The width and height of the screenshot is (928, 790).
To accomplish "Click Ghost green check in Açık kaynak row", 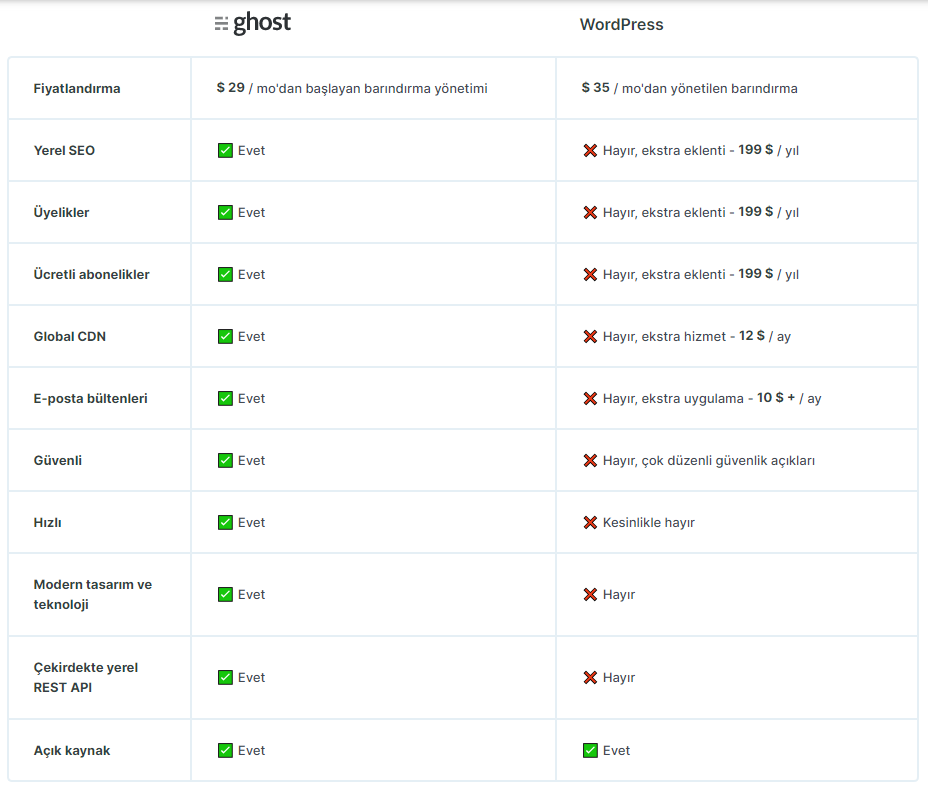I will pyautogui.click(x=225, y=750).
